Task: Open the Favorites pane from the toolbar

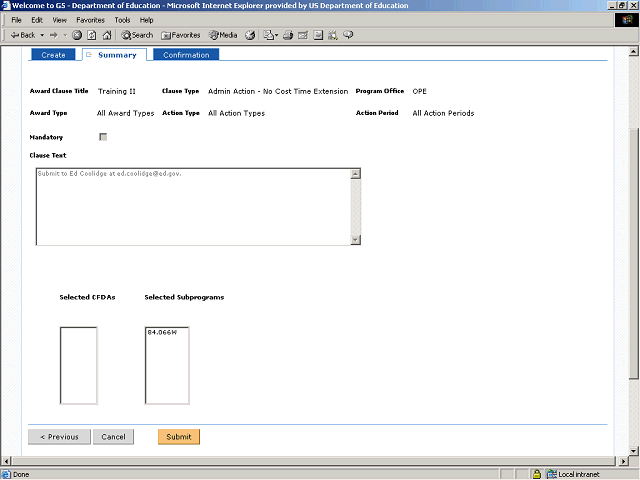Action: [181, 35]
